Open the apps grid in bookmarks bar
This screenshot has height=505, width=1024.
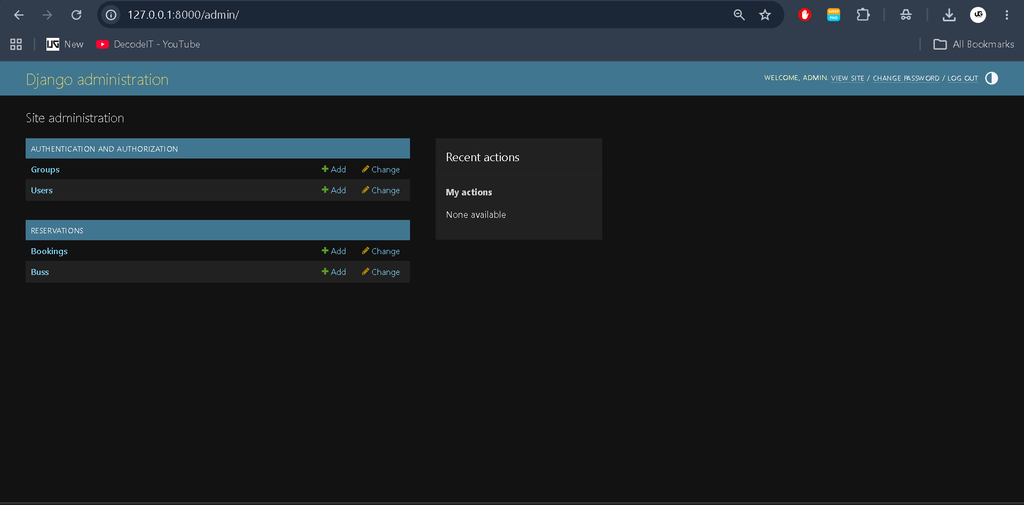click(16, 44)
